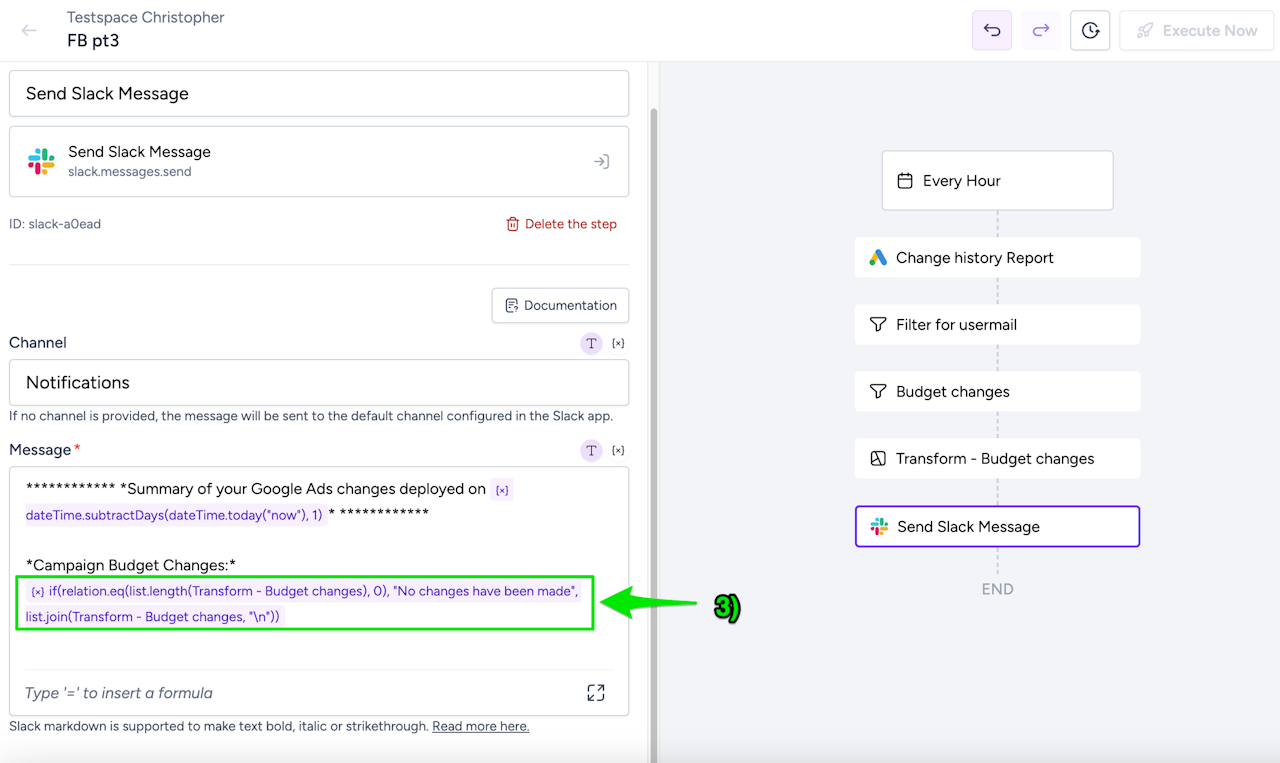Click the formula {x} icon beside Channel

point(618,343)
